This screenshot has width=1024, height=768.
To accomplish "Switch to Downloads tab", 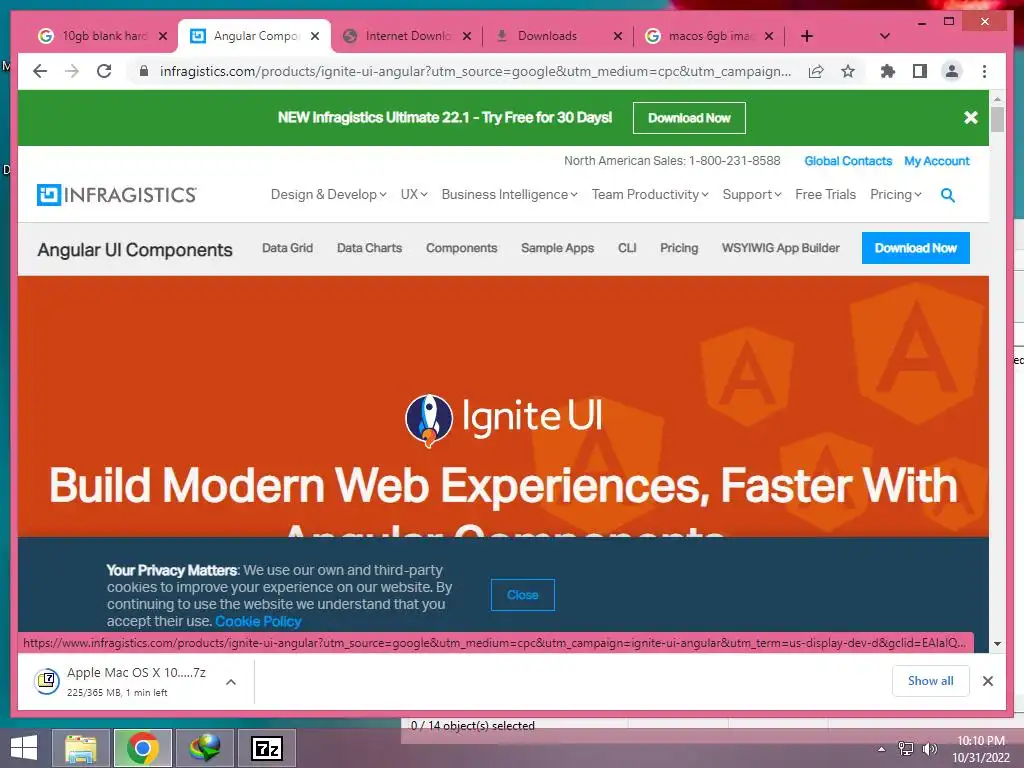I will click(x=547, y=36).
